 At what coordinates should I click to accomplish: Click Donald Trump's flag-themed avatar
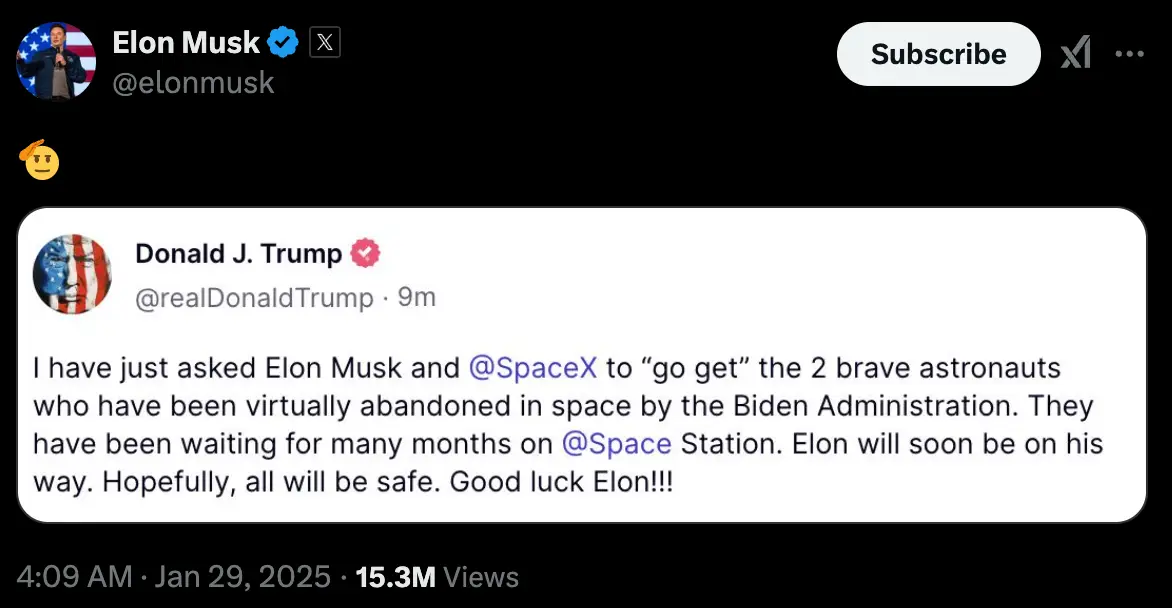[x=72, y=274]
